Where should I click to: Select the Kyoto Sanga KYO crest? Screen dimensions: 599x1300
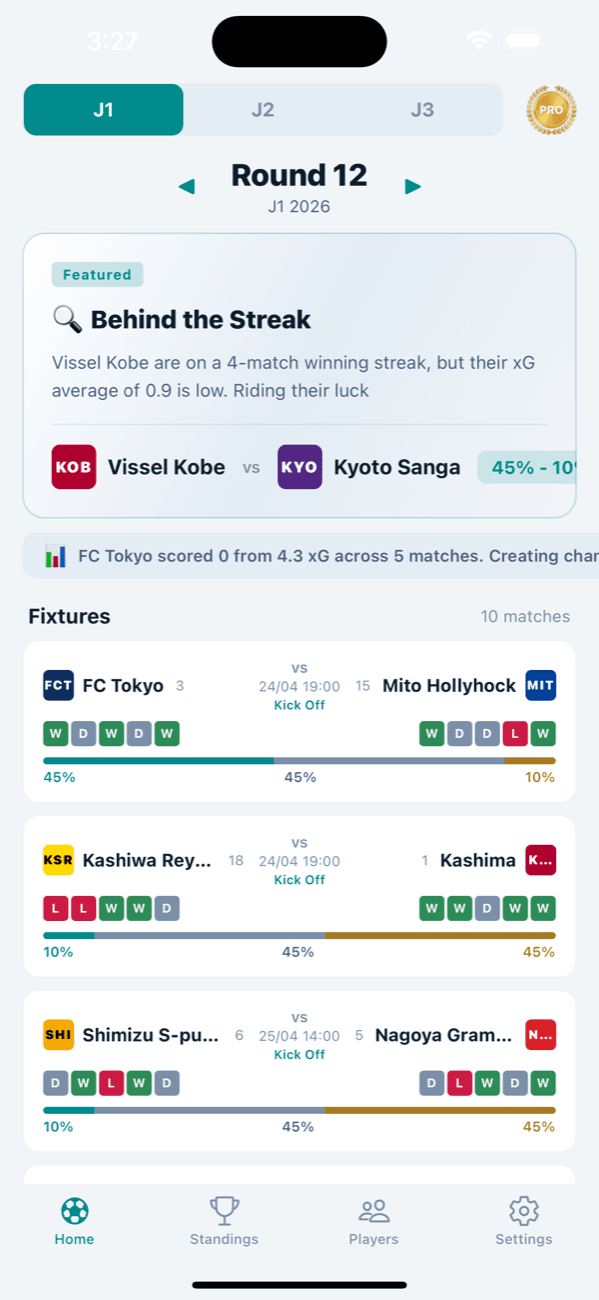(297, 466)
